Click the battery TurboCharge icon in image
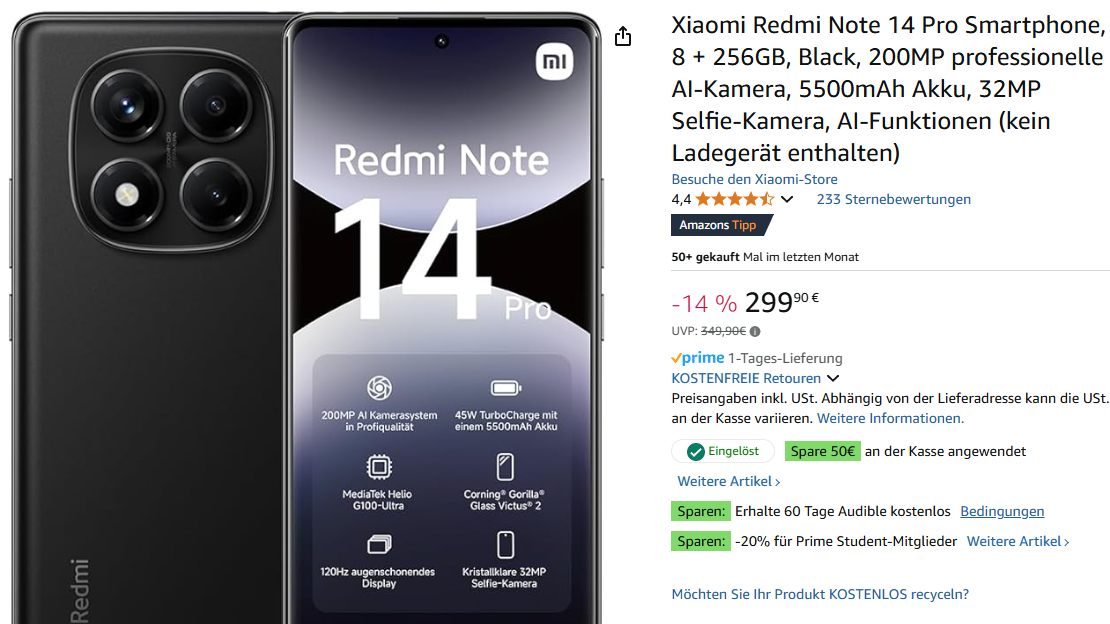This screenshot has width=1110, height=624. (x=506, y=388)
